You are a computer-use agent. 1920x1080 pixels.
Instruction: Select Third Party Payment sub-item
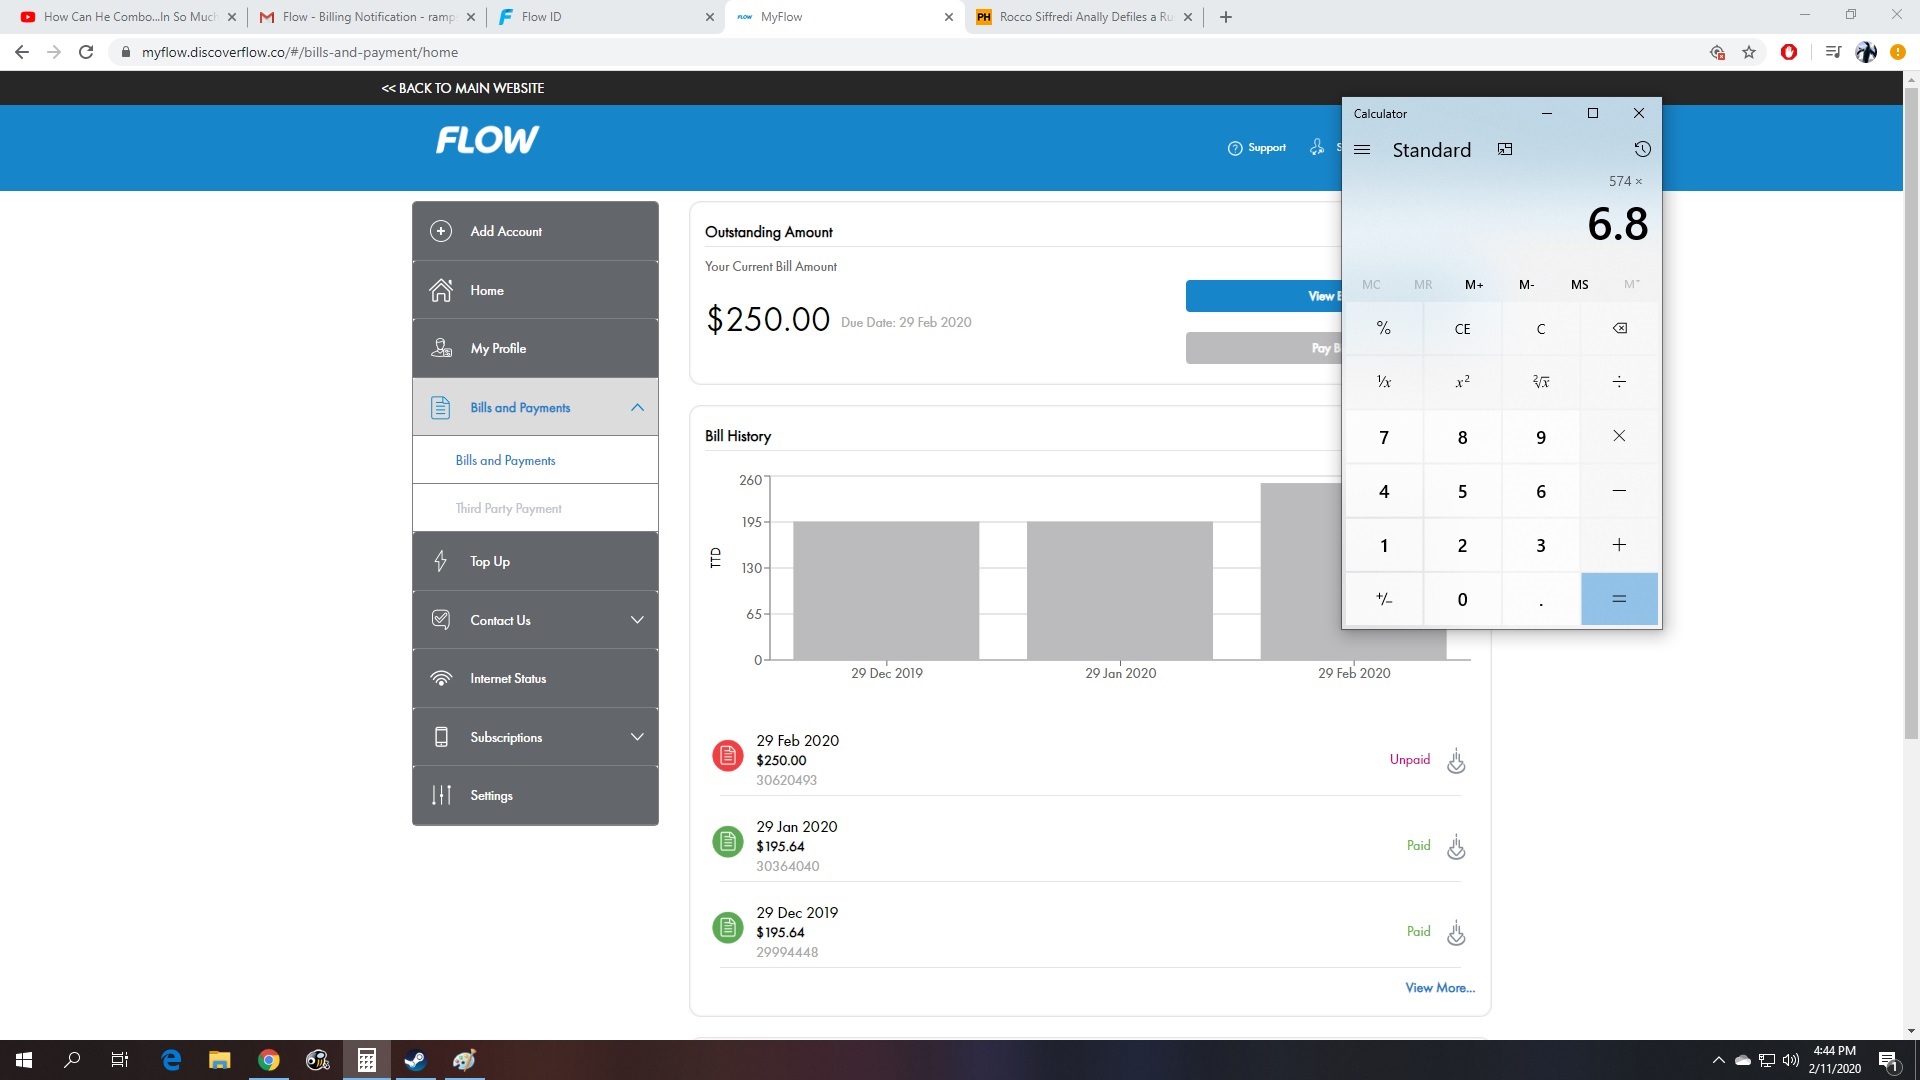[535, 508]
